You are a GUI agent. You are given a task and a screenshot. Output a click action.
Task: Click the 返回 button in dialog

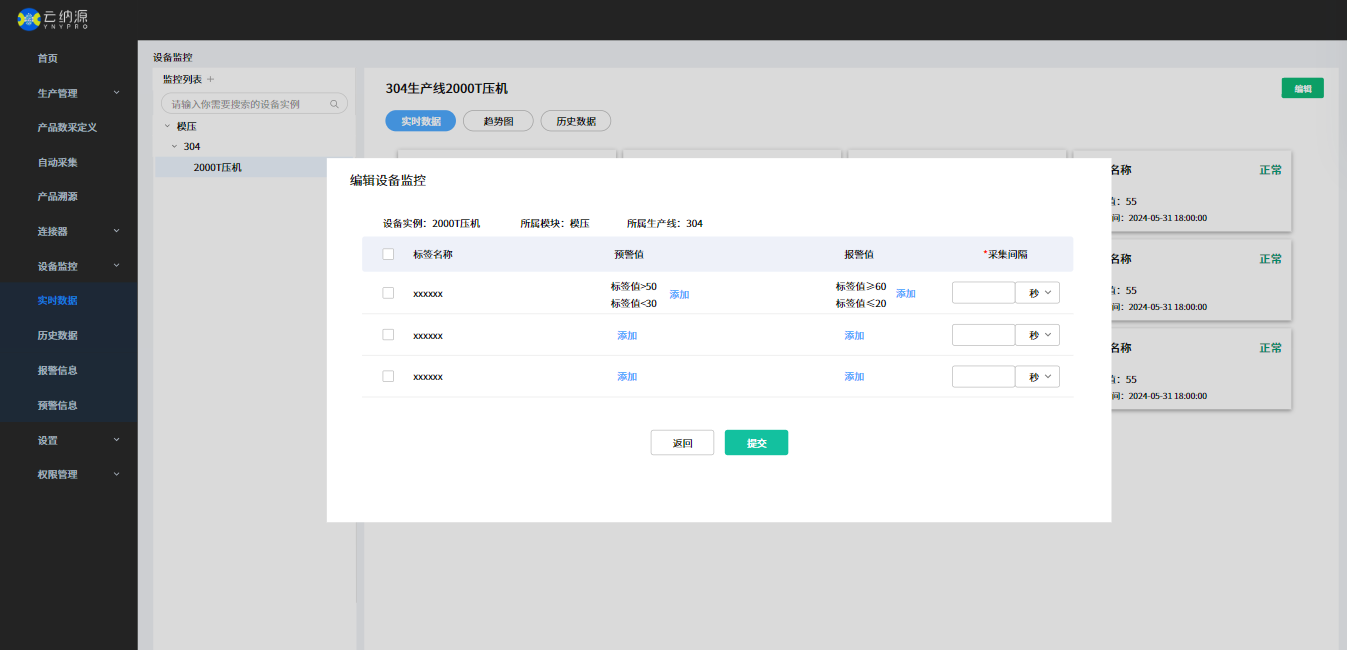682,443
